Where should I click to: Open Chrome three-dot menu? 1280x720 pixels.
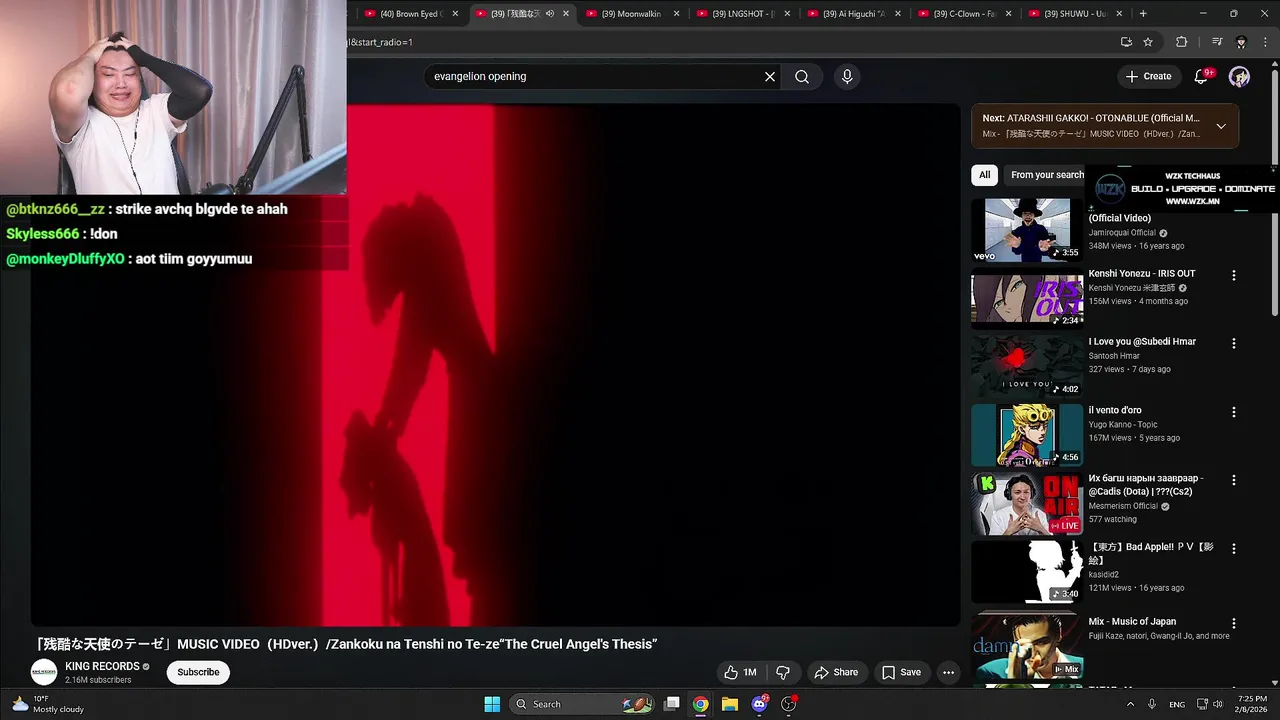[1265, 42]
